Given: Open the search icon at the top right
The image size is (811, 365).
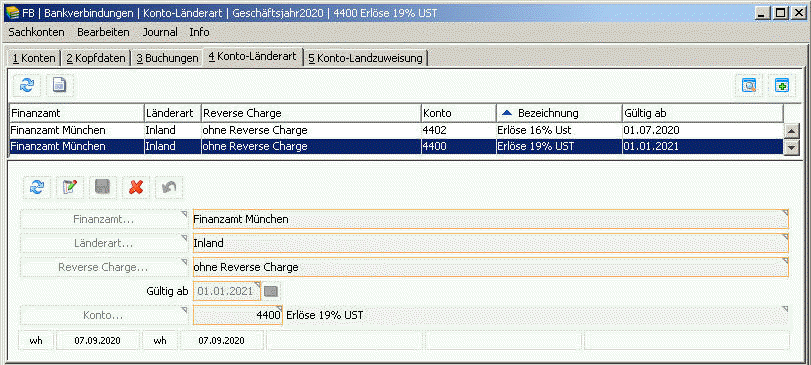Looking at the screenshot, I should (x=749, y=85).
